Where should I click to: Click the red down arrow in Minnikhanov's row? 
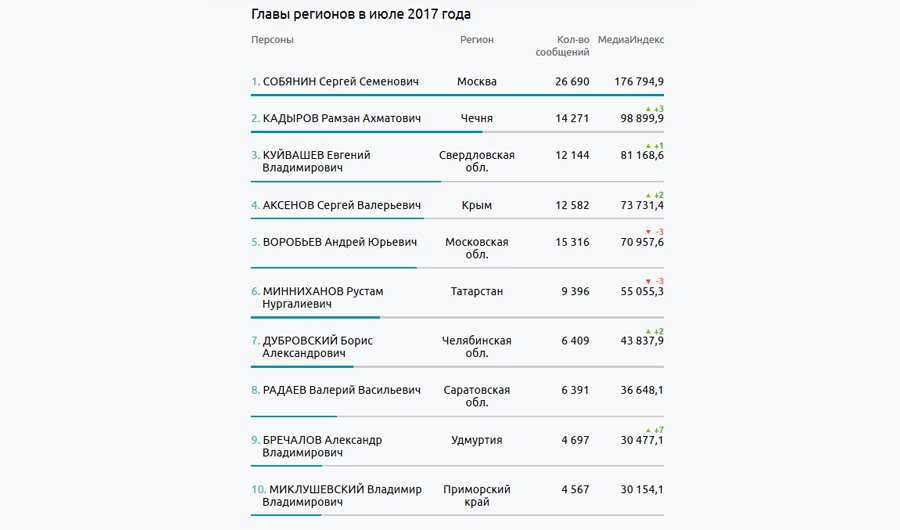click(x=648, y=281)
